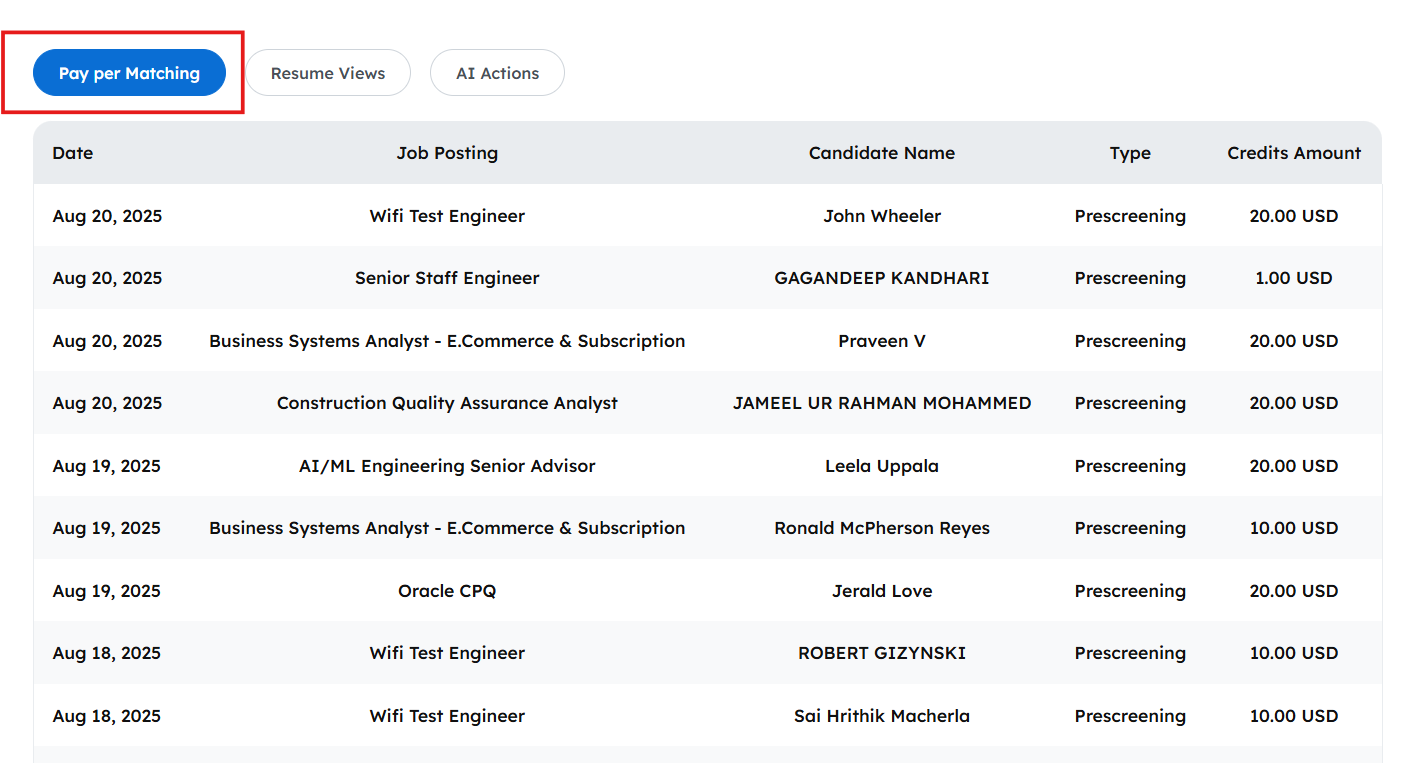Select candidate Ronald McPherson Reyes
This screenshot has height=763, width=1402.
pyautogui.click(x=881, y=528)
